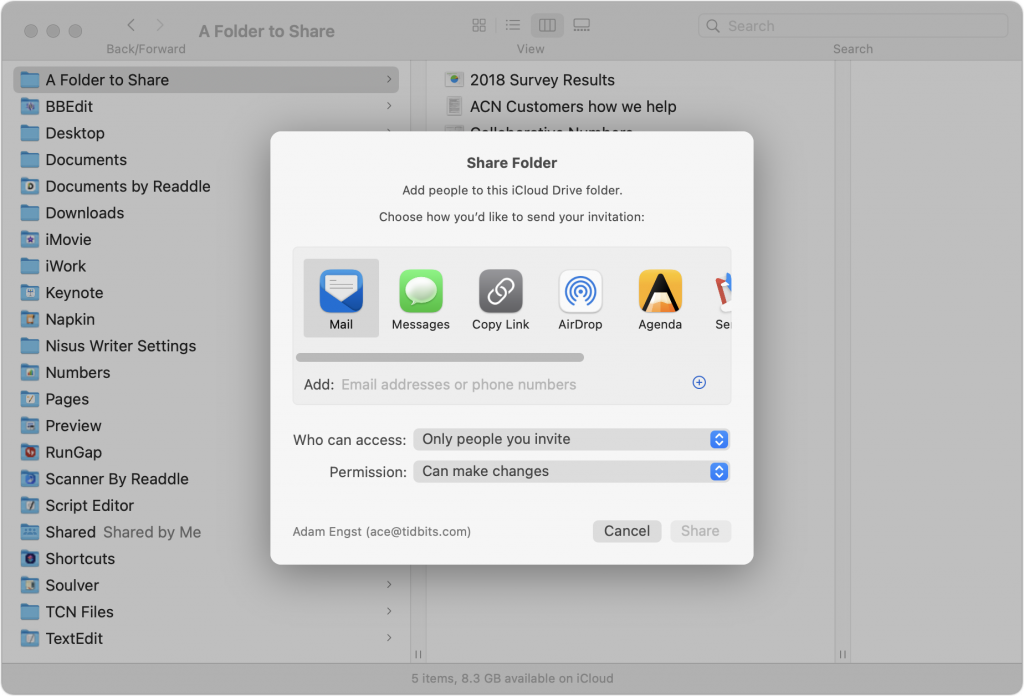This screenshot has width=1024, height=696.
Task: Open the 2018 Survey Results file
Action: (542, 80)
